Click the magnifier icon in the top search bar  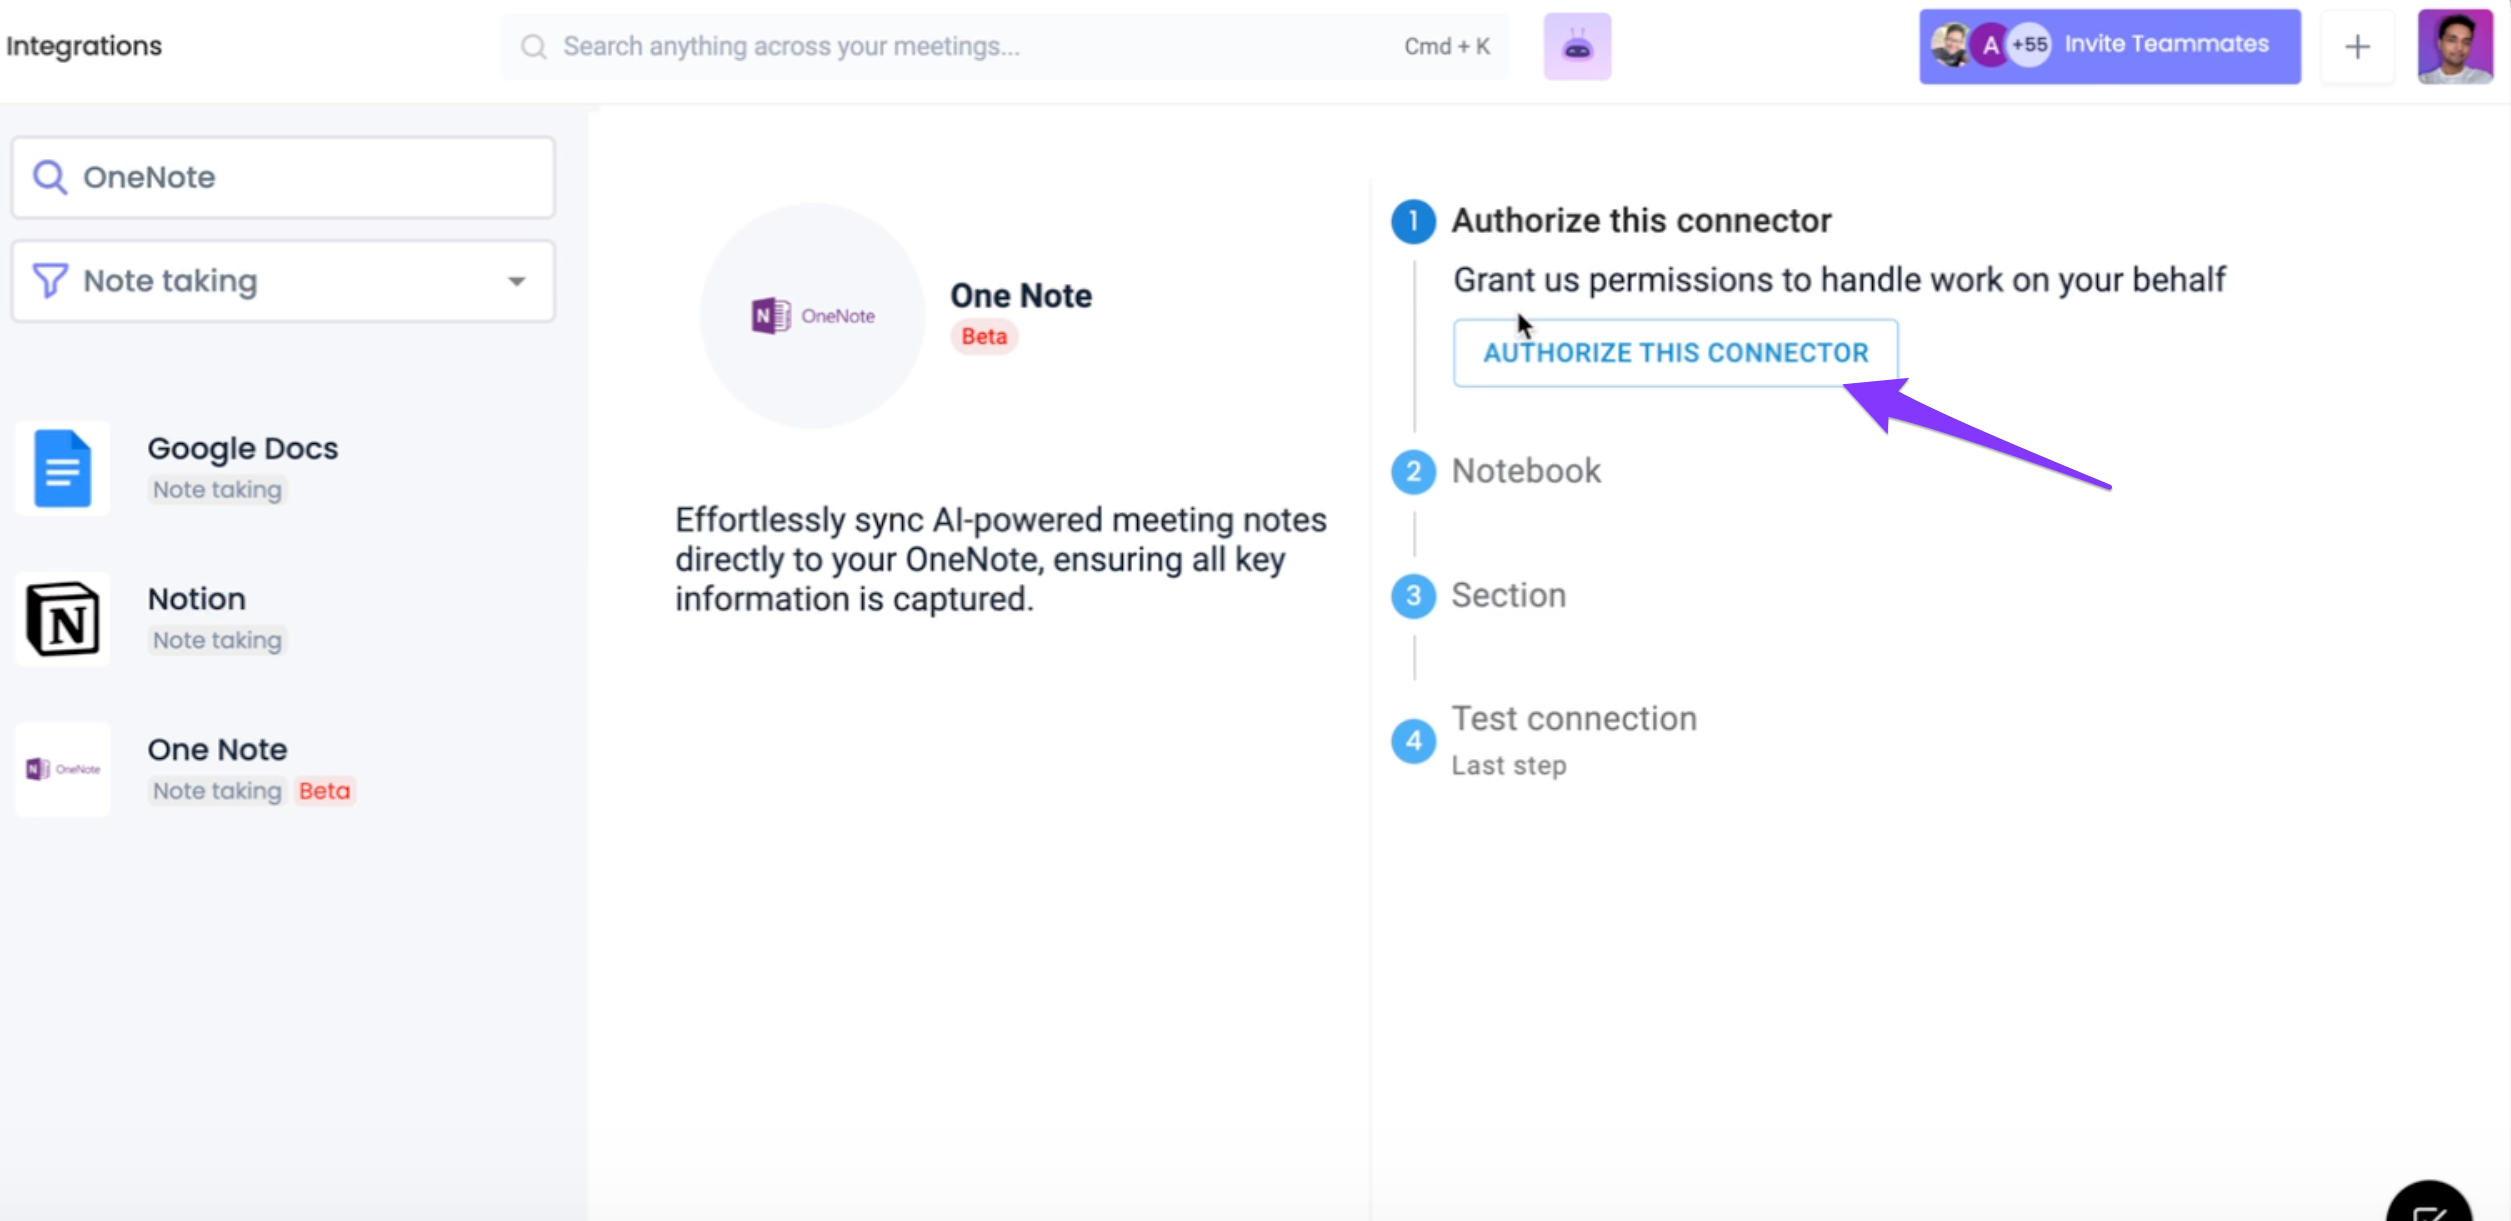click(533, 46)
